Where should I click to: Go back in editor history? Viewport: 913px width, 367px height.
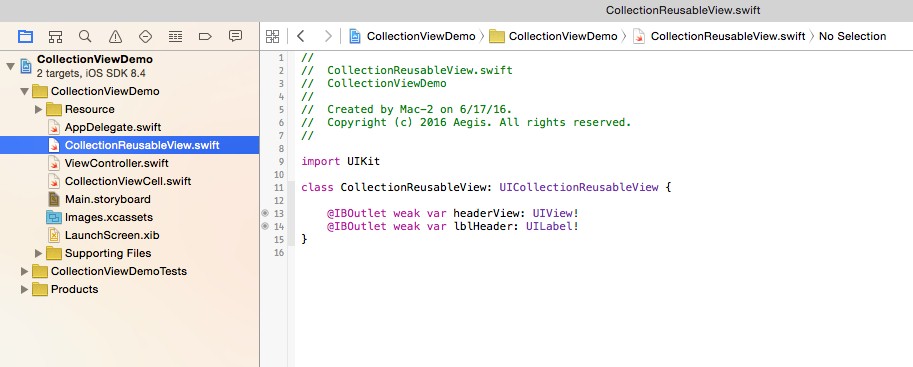coord(300,36)
